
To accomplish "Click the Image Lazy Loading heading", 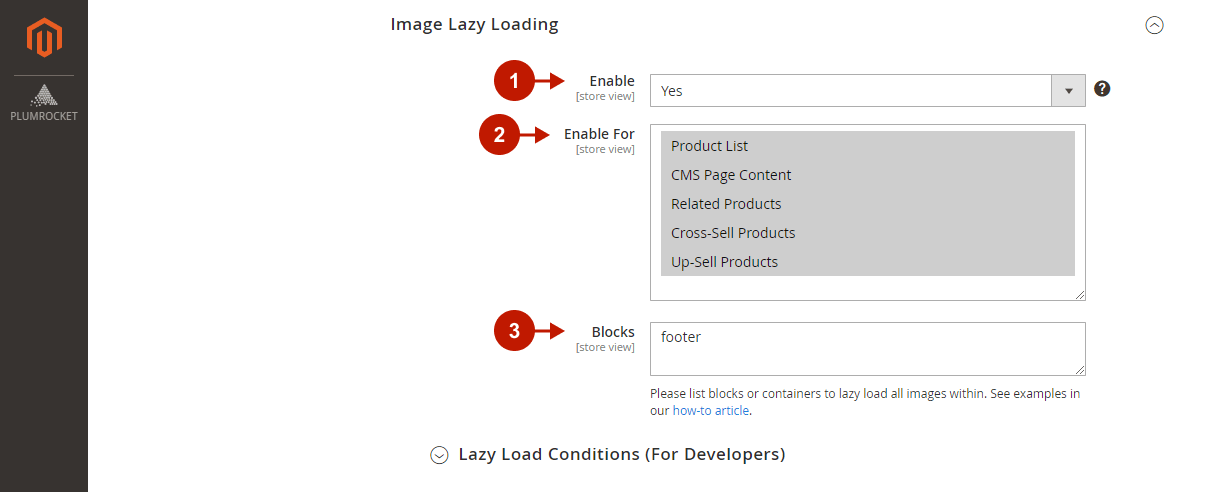I will [x=474, y=24].
